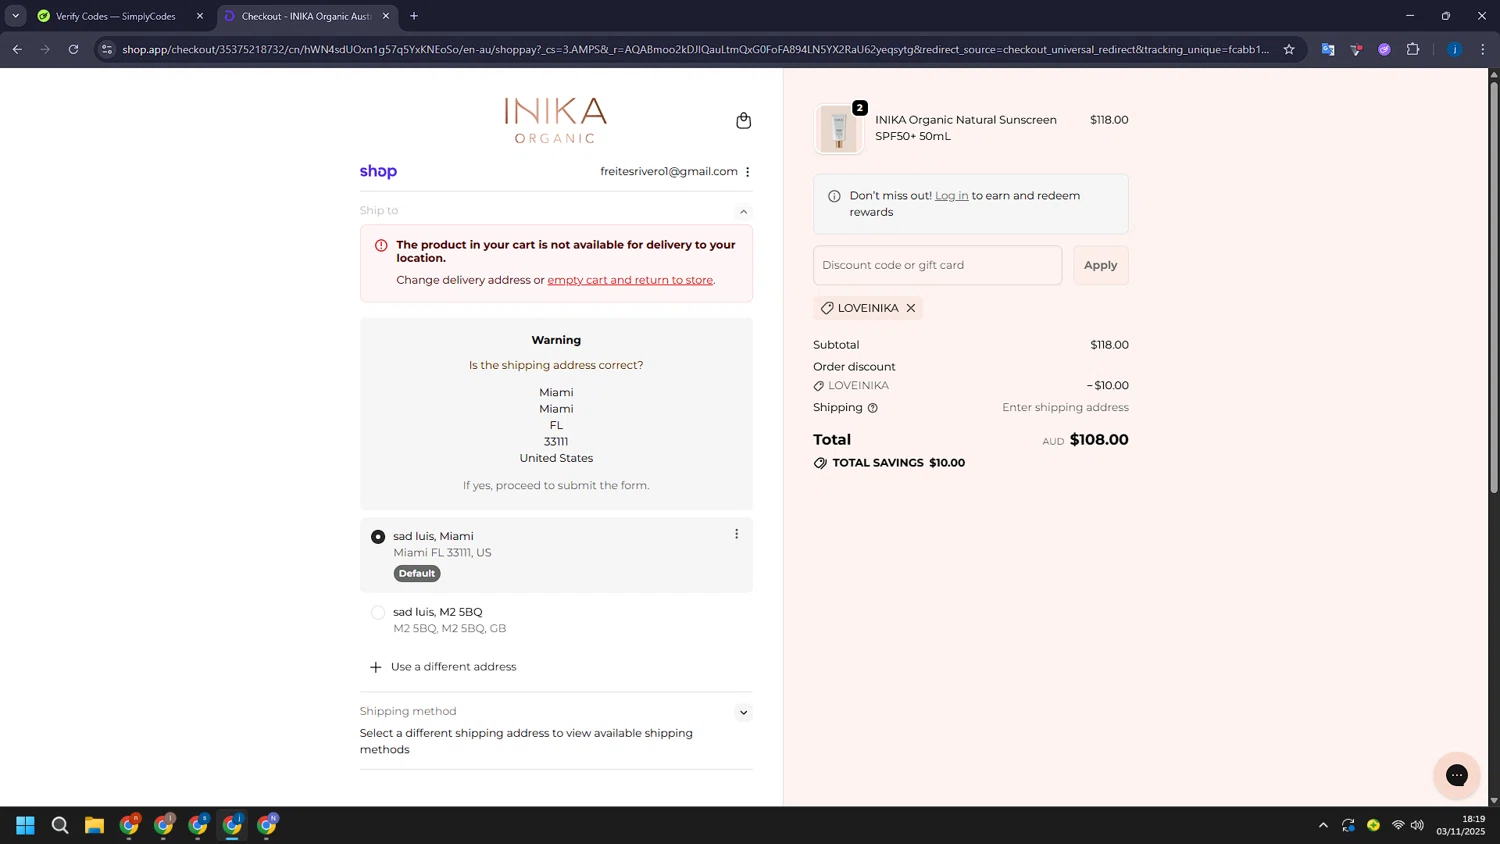View site information icon in address bar
Screen dimensions: 1500x844
click(107, 49)
